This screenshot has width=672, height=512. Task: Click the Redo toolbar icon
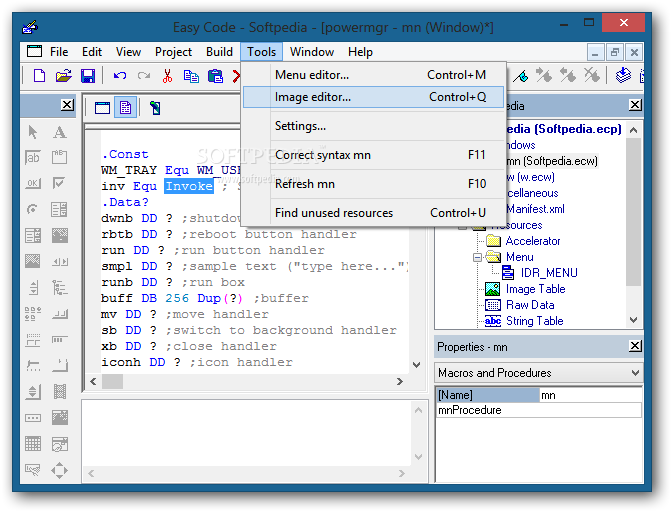144,76
